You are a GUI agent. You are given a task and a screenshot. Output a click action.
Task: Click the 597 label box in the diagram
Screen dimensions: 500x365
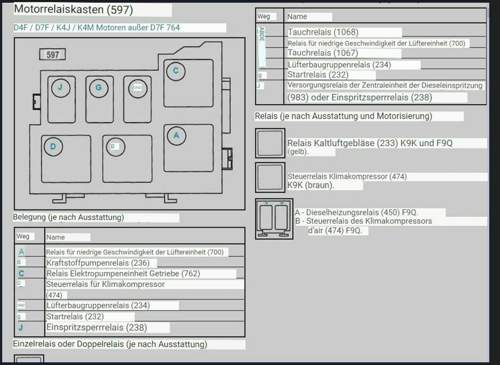pyautogui.click(x=53, y=55)
